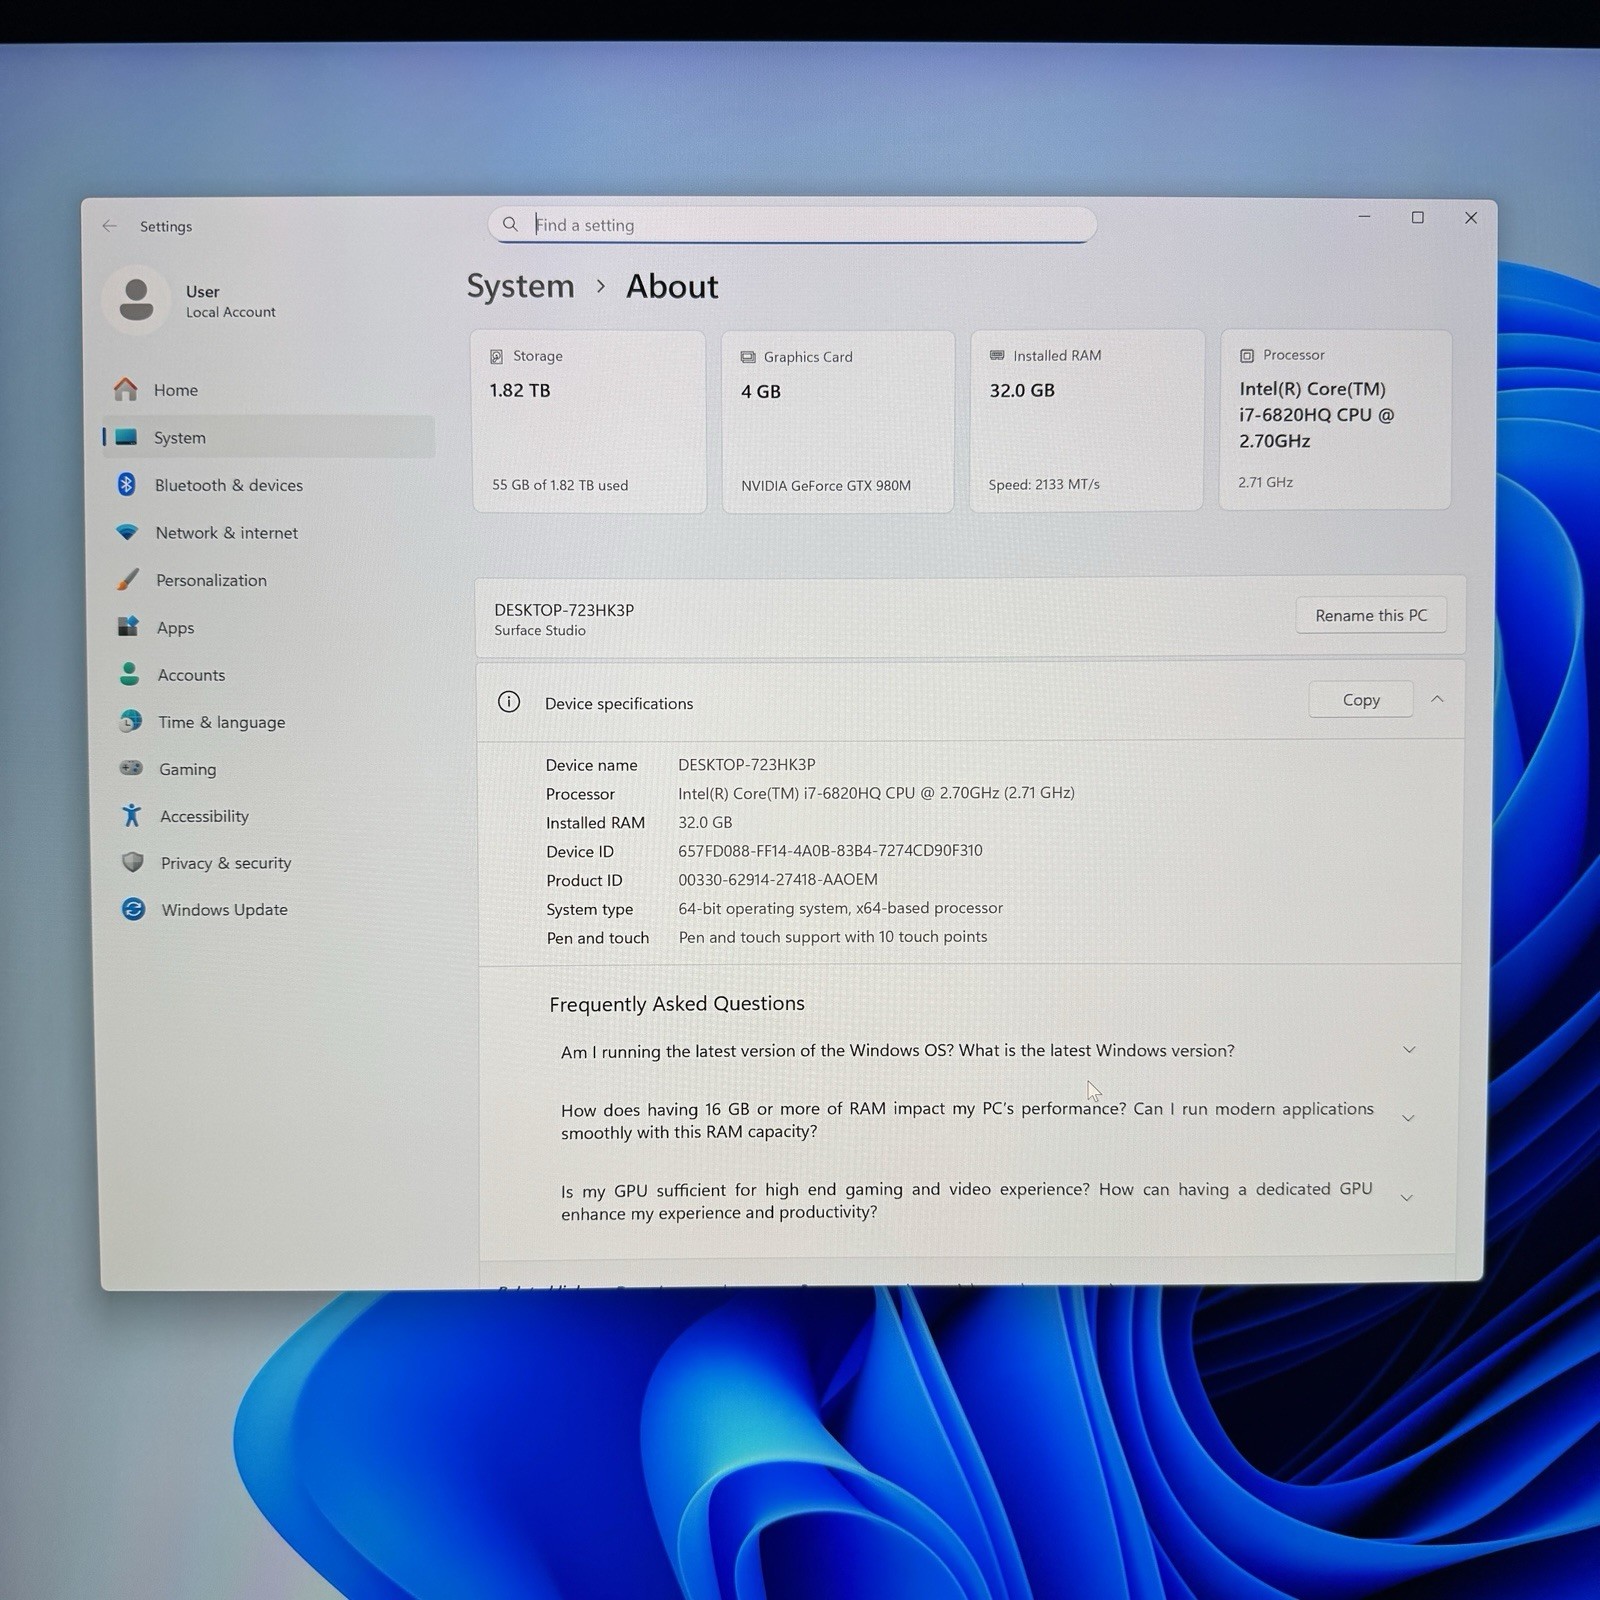Collapse the Device specifications section
The height and width of the screenshot is (1600, 1600).
(x=1437, y=699)
